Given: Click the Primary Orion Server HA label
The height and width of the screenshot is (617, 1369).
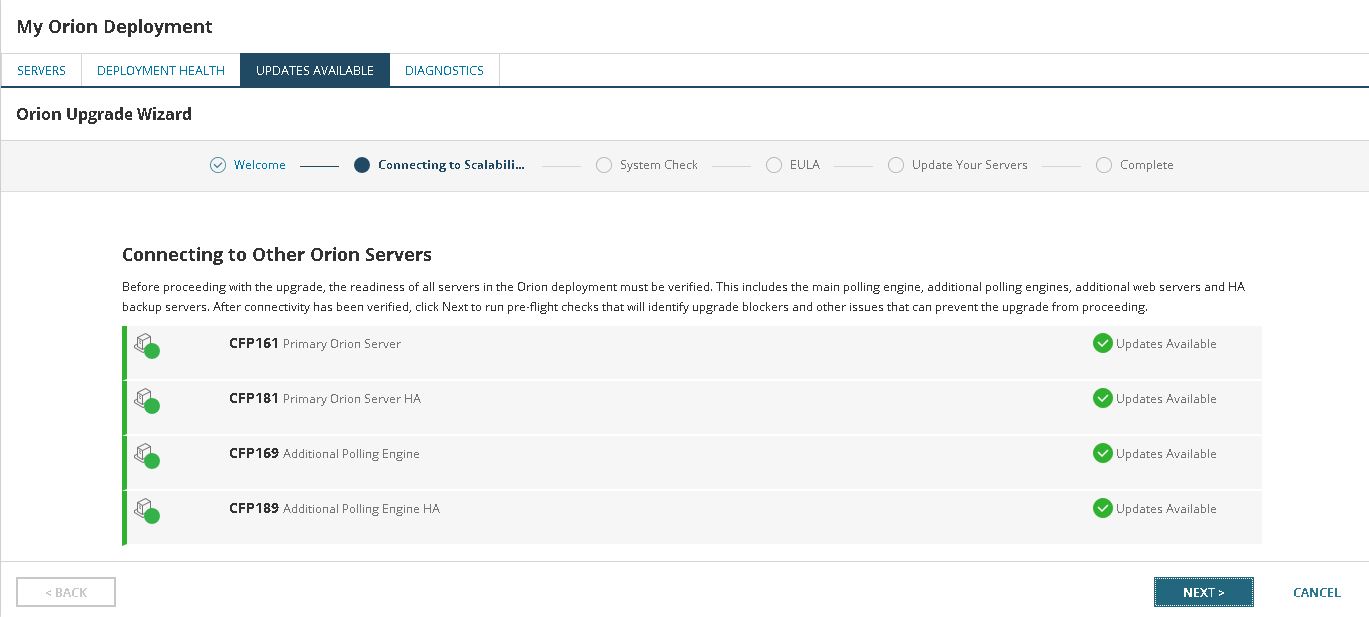Looking at the screenshot, I should tap(352, 399).
